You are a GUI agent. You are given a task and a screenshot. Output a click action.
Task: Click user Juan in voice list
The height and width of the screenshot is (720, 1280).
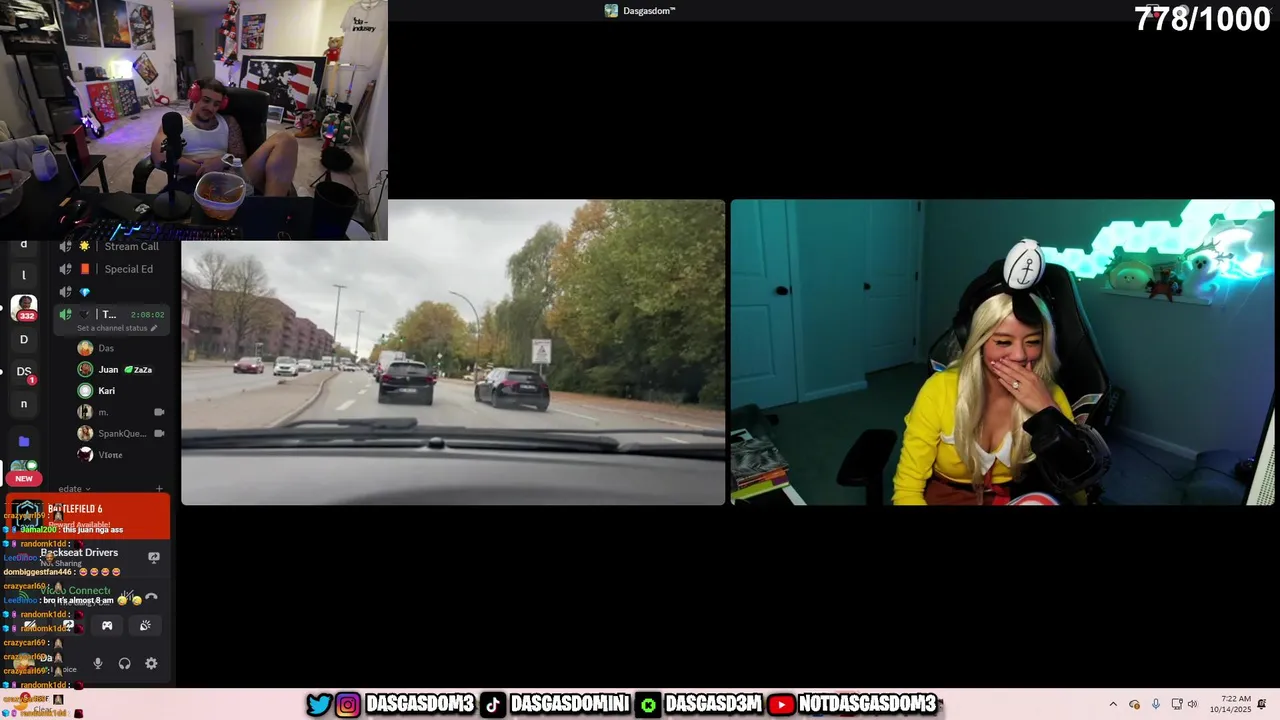pos(108,369)
